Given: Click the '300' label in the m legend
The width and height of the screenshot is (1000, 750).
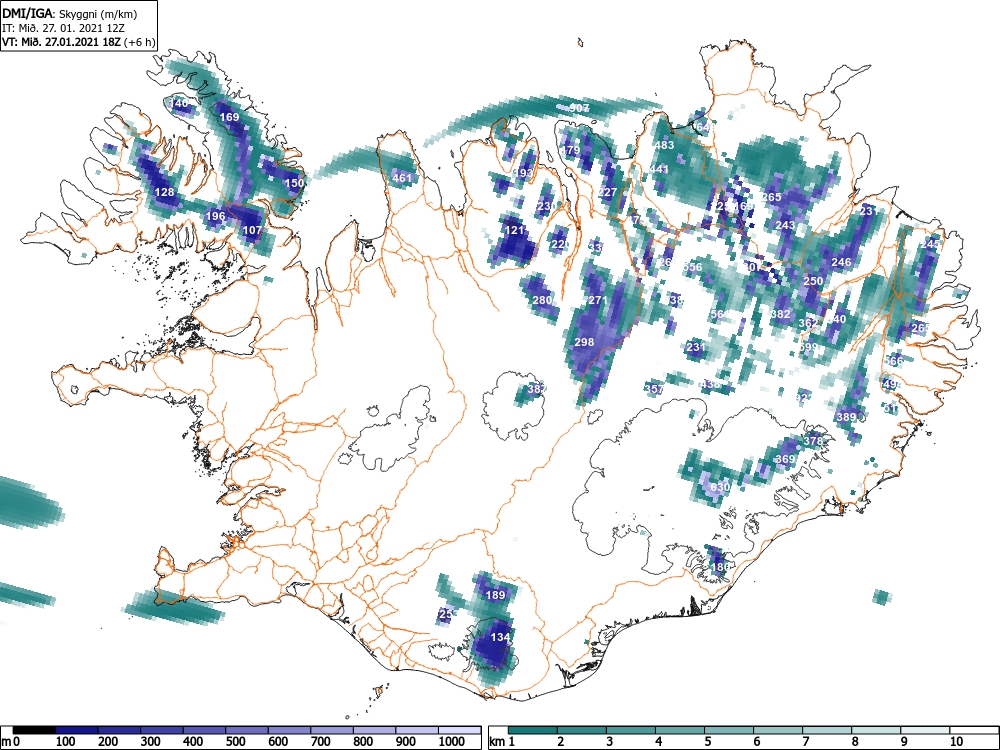Looking at the screenshot, I should (x=151, y=742).
